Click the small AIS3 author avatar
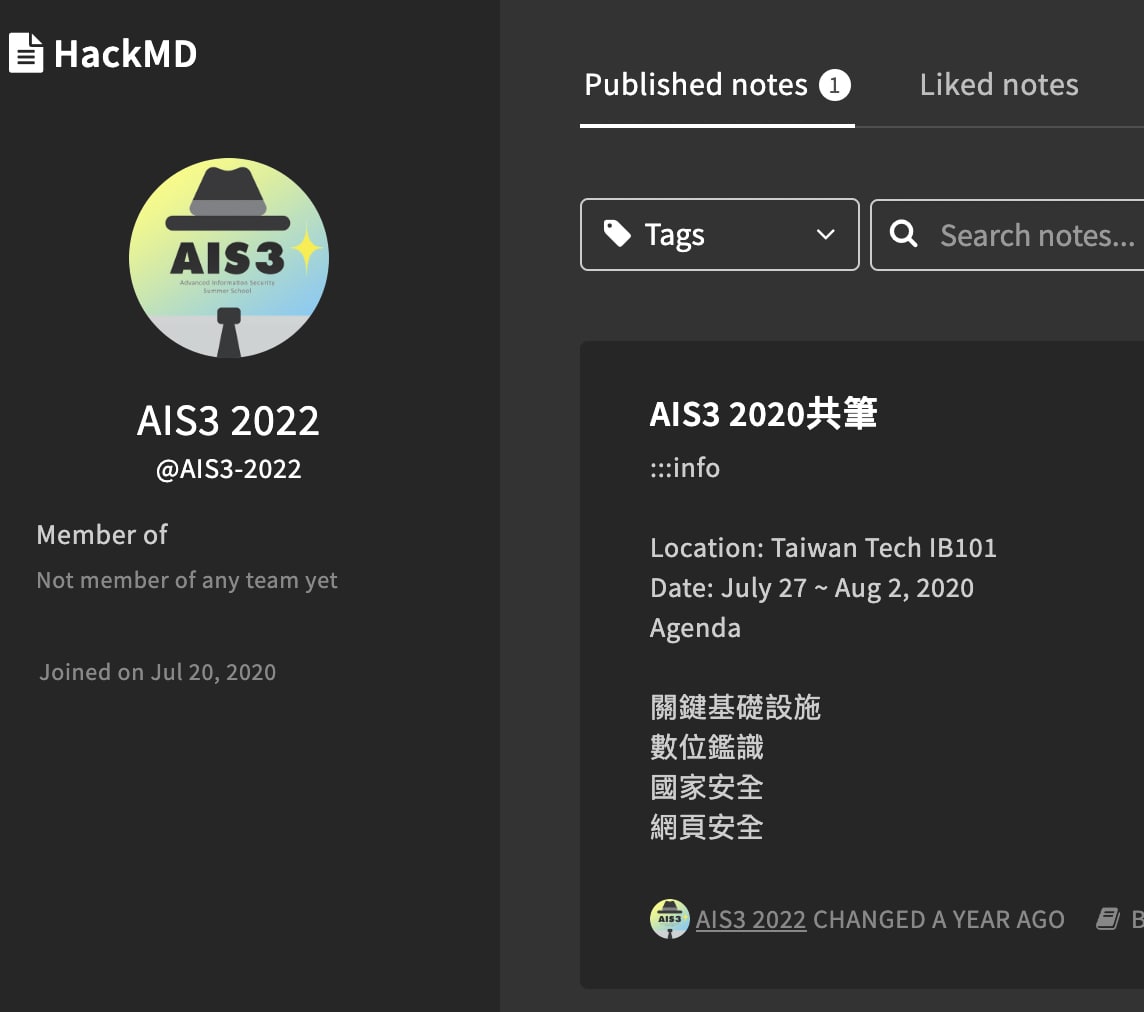Viewport: 1144px width, 1012px height. (x=669, y=919)
